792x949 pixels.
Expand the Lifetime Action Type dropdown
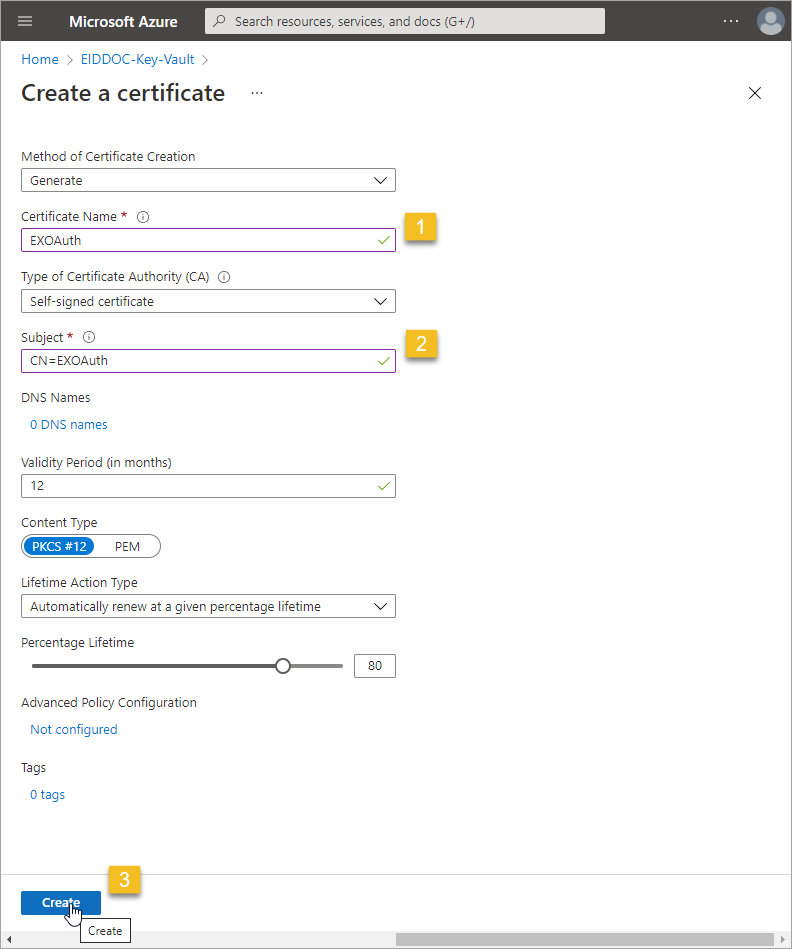(208, 606)
